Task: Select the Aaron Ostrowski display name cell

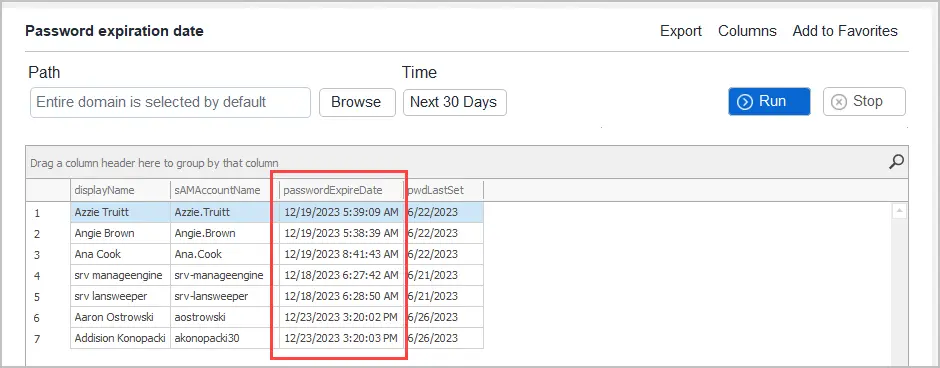Action: (x=120, y=317)
